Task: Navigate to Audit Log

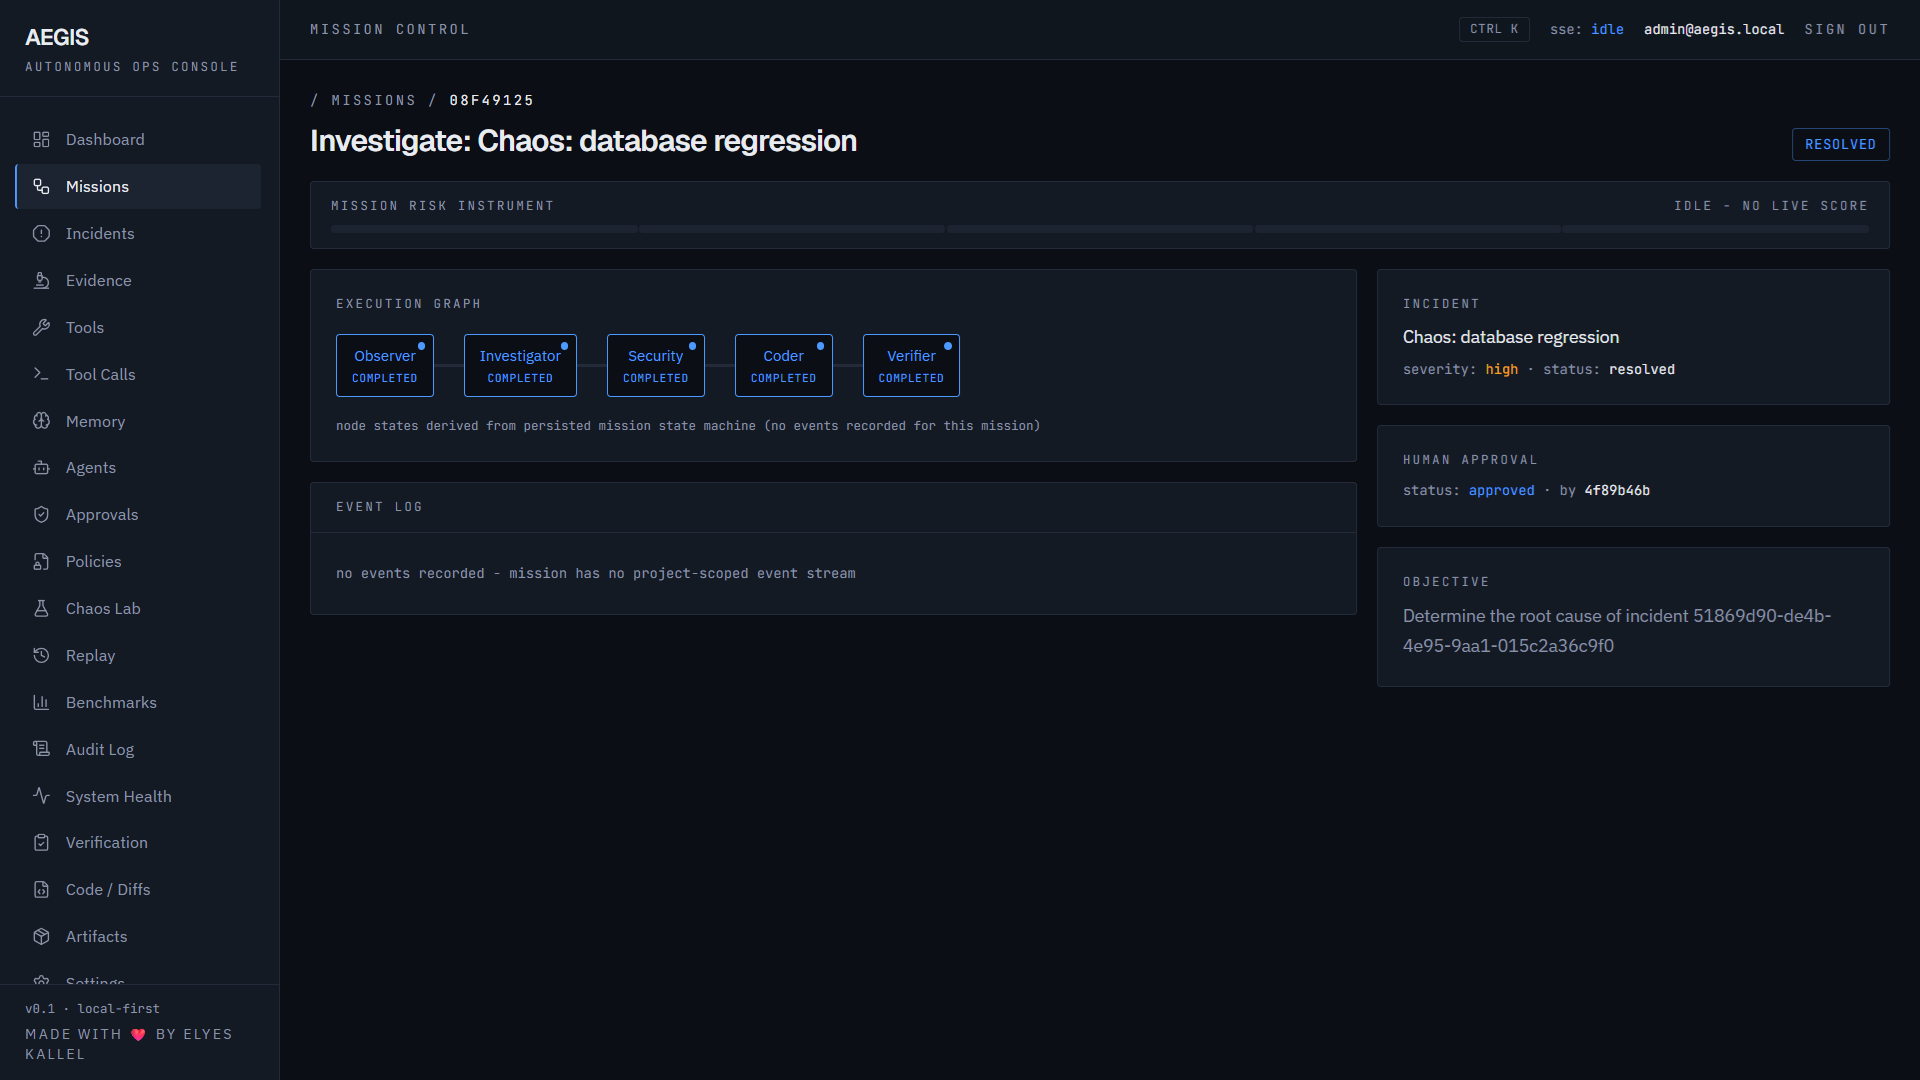Action: click(138, 749)
